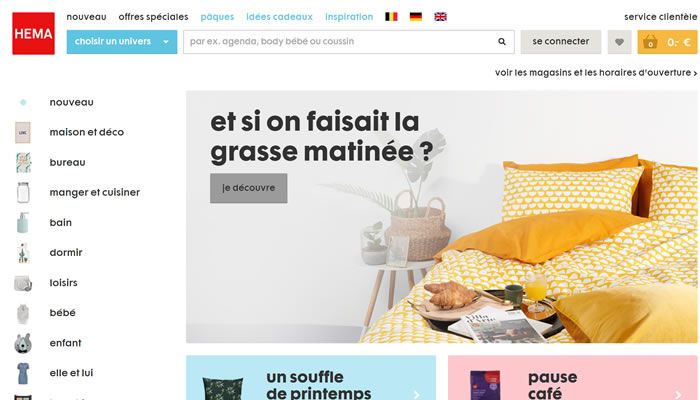Open the idées cadeaux menu item
Viewport: 700px width, 400px height.
(279, 17)
